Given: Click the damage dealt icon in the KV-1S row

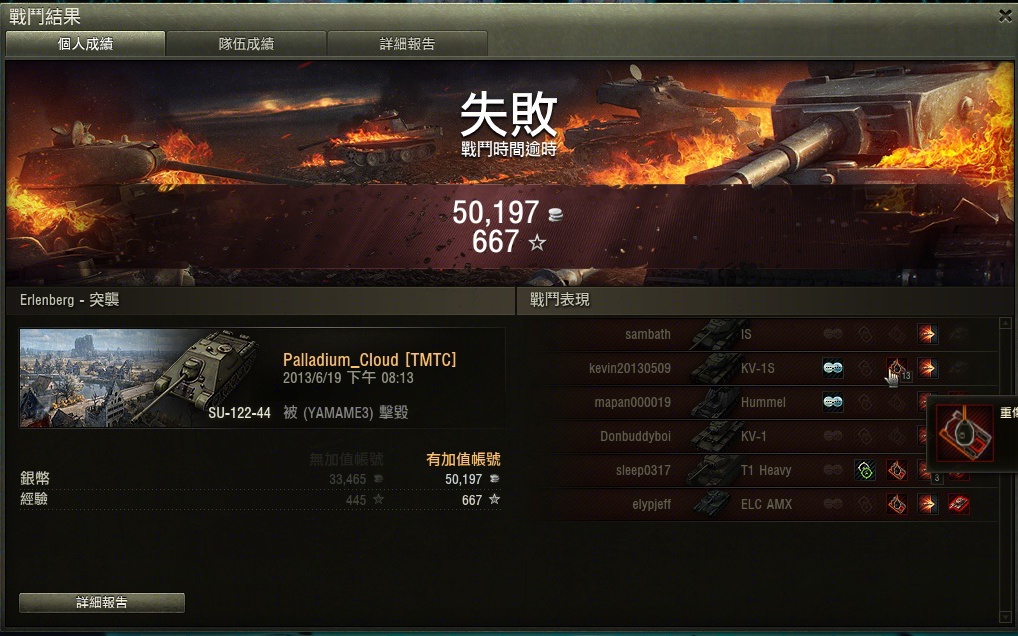Looking at the screenshot, I should tap(928, 368).
